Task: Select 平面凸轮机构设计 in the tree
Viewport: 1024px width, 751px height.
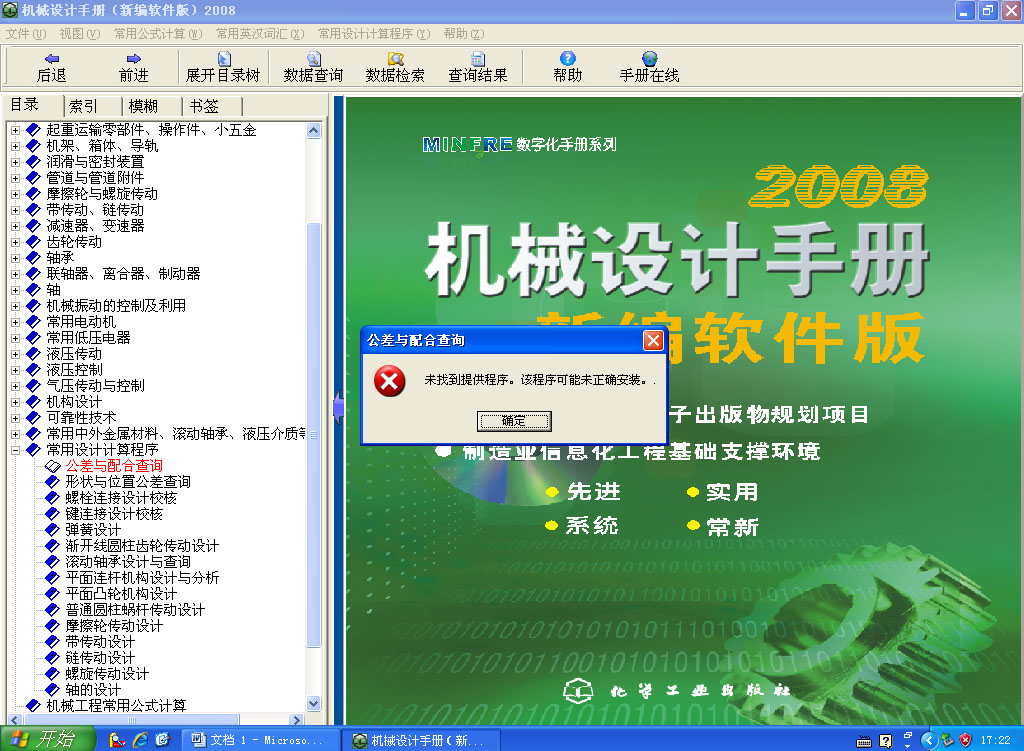Action: [x=121, y=594]
